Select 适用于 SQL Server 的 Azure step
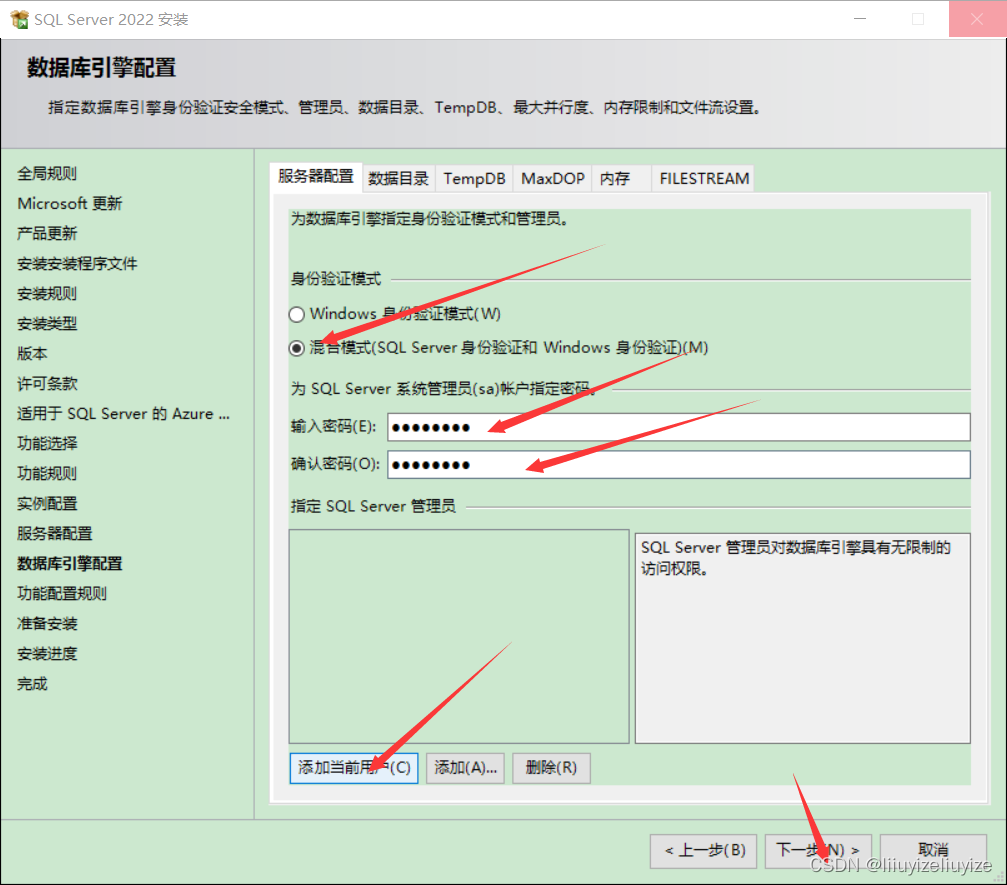 click(x=123, y=414)
